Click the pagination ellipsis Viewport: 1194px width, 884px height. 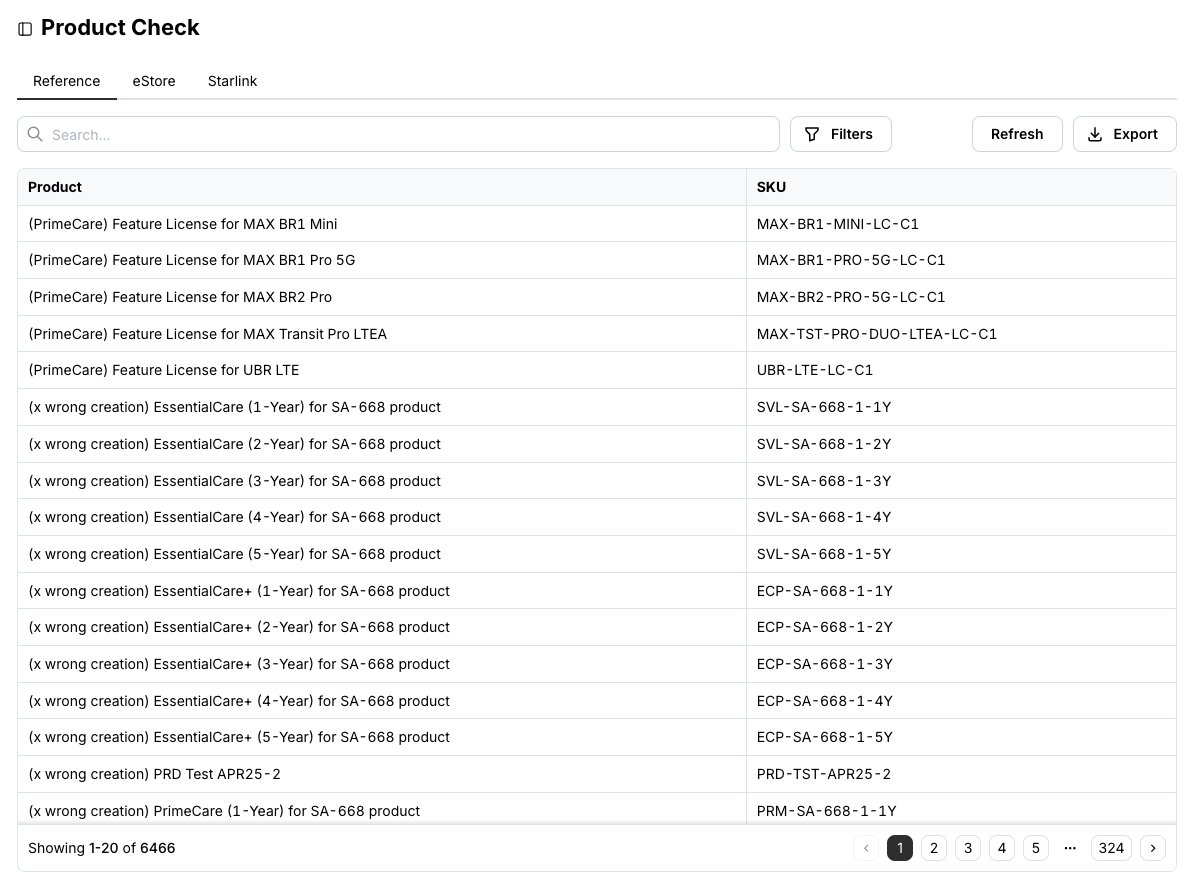tap(1070, 848)
